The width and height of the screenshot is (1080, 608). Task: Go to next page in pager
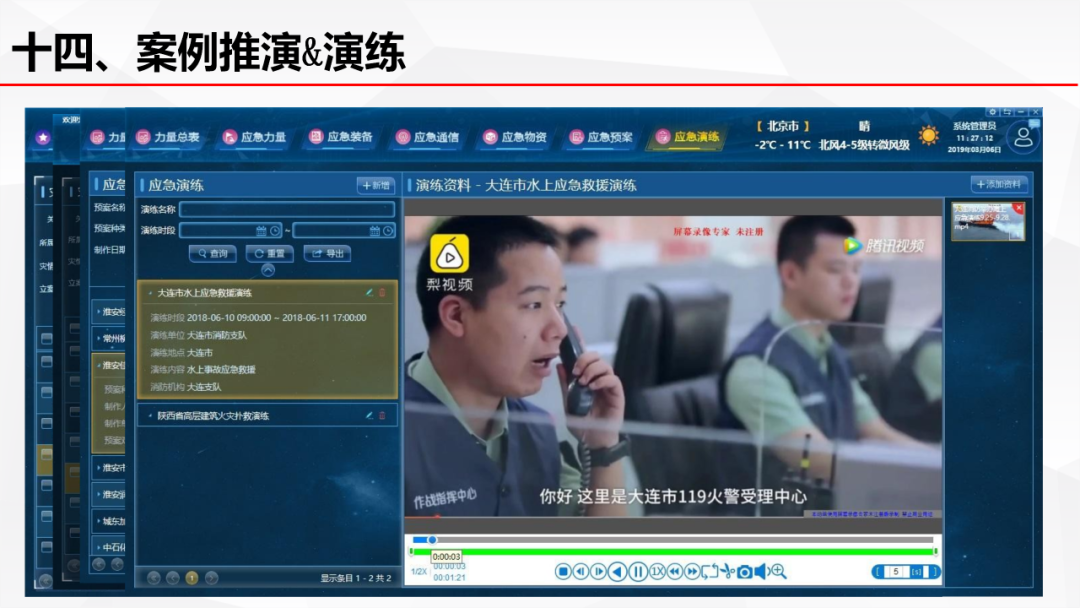pos(211,578)
